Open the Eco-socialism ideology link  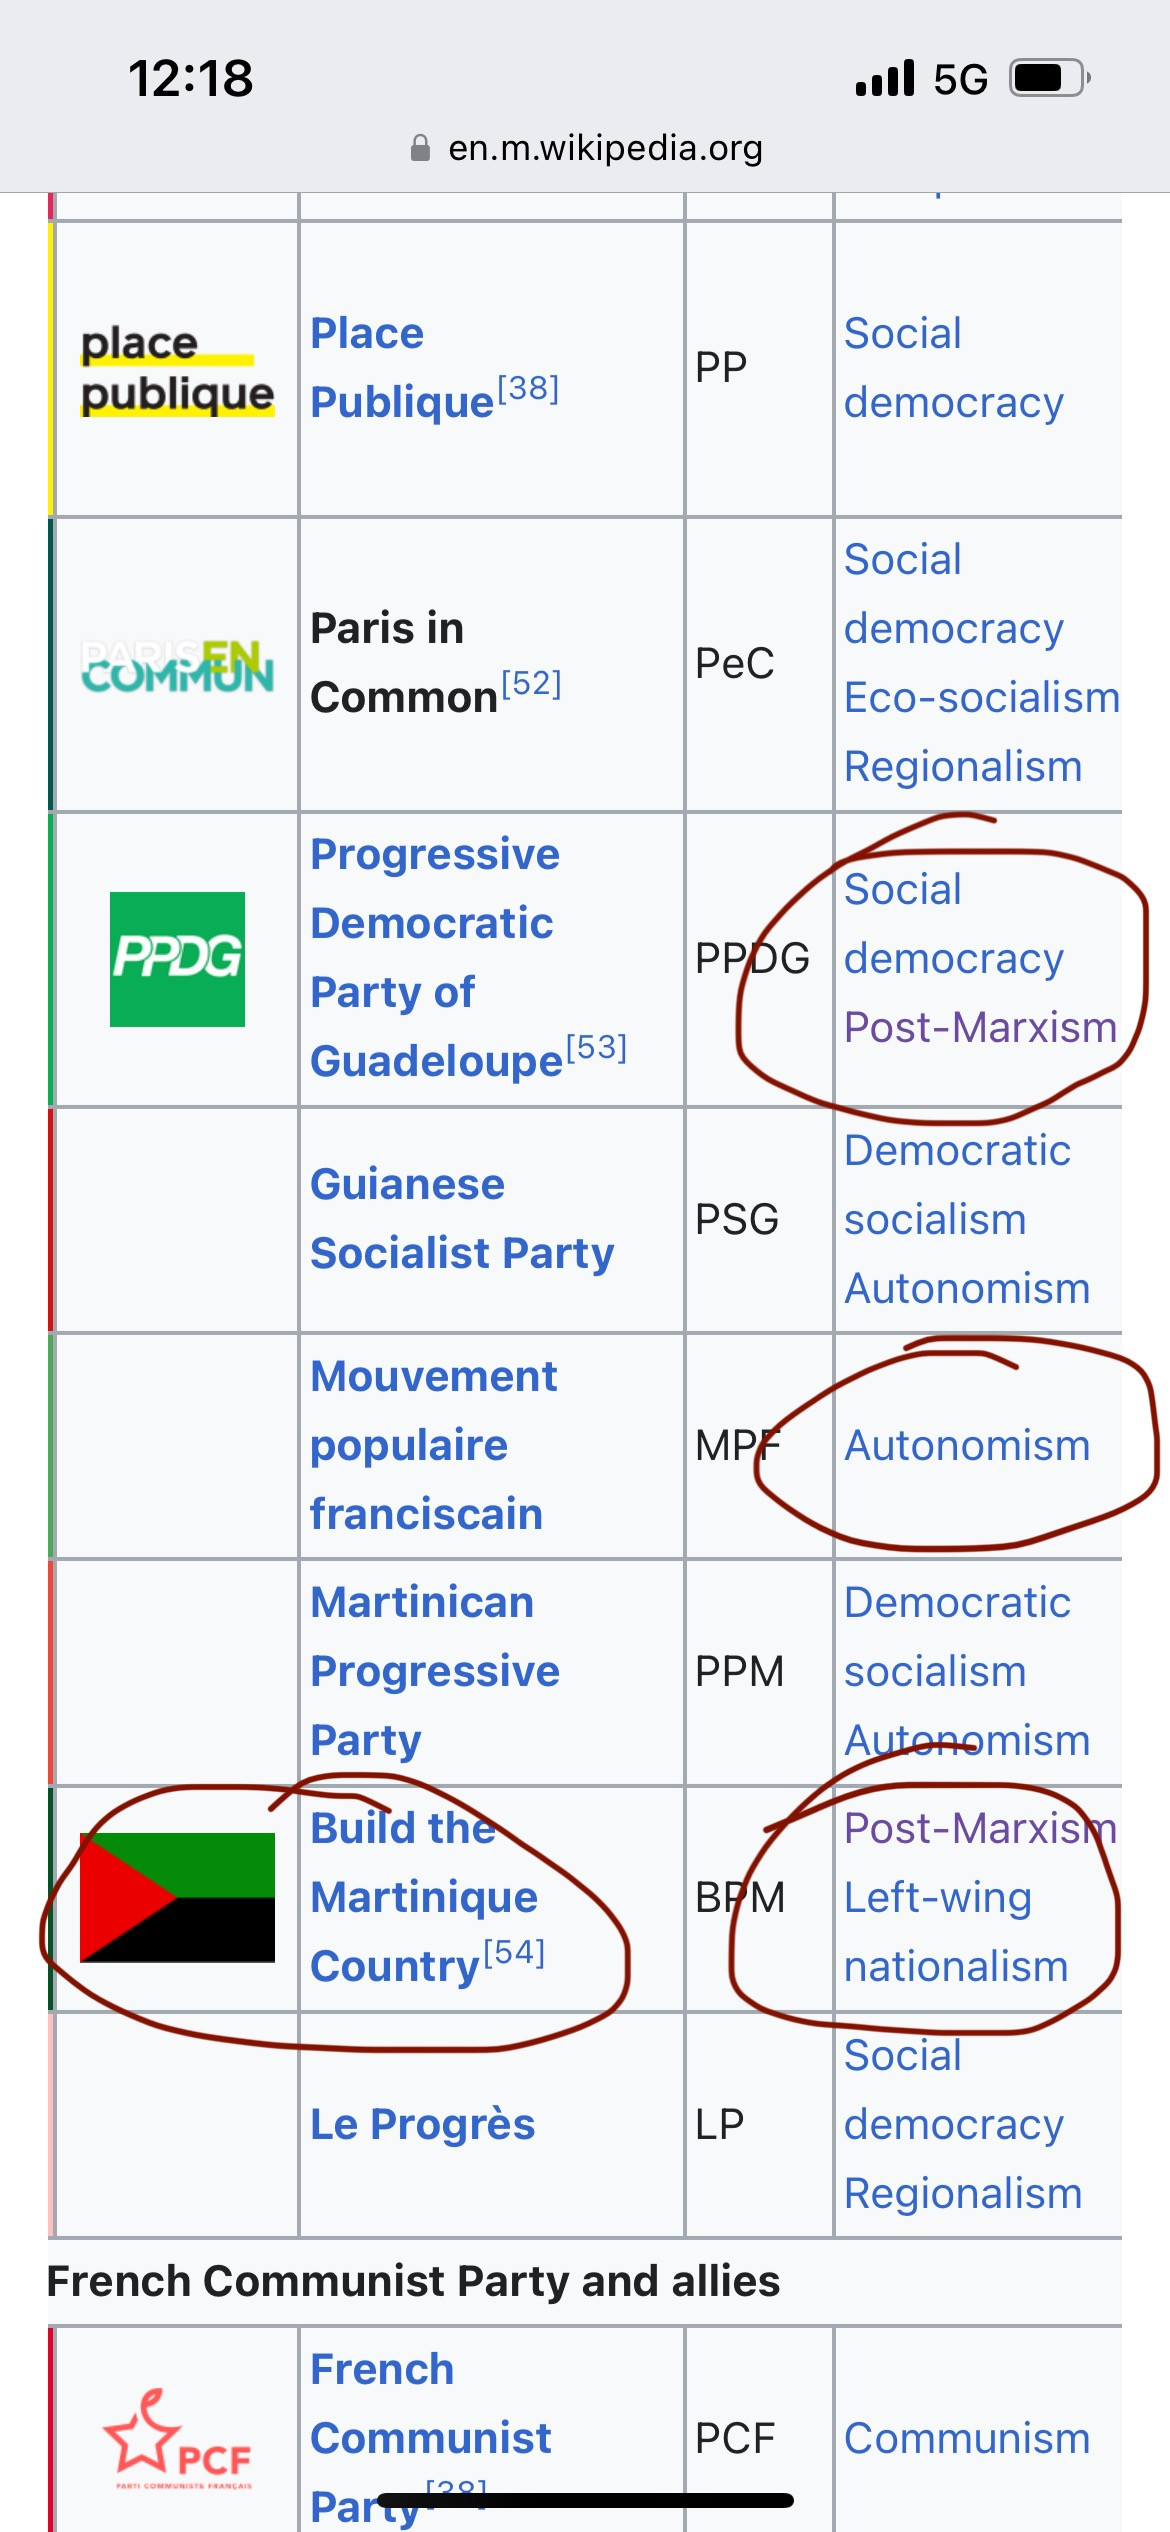tap(982, 697)
